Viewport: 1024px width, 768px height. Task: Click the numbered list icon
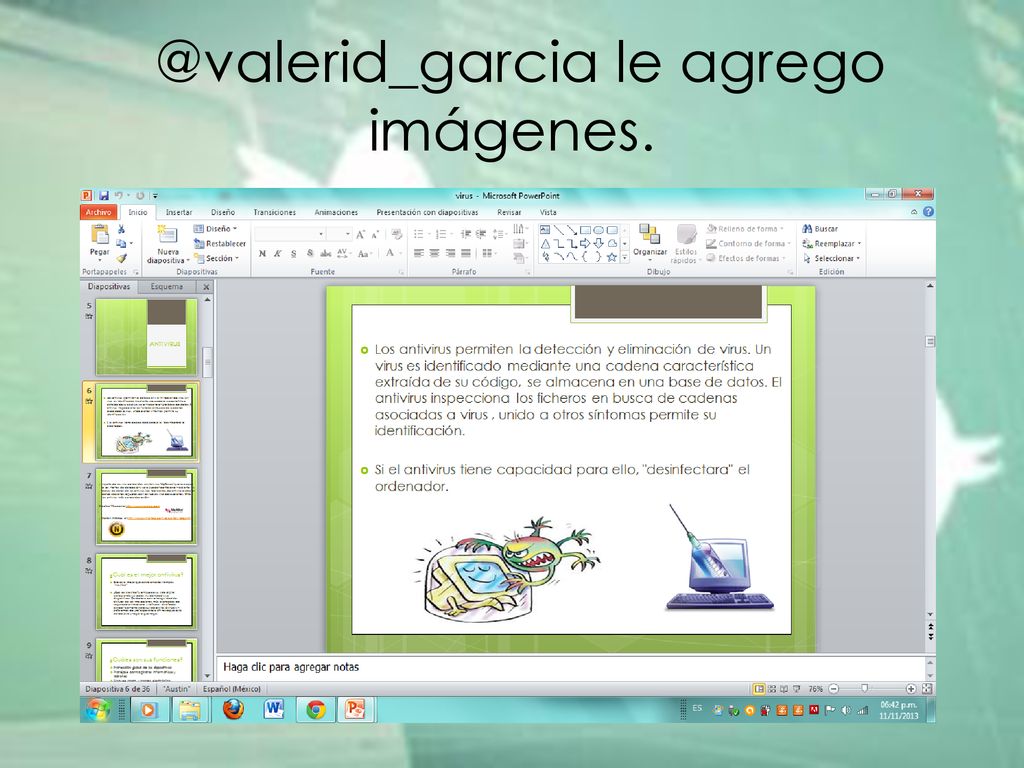coord(441,234)
